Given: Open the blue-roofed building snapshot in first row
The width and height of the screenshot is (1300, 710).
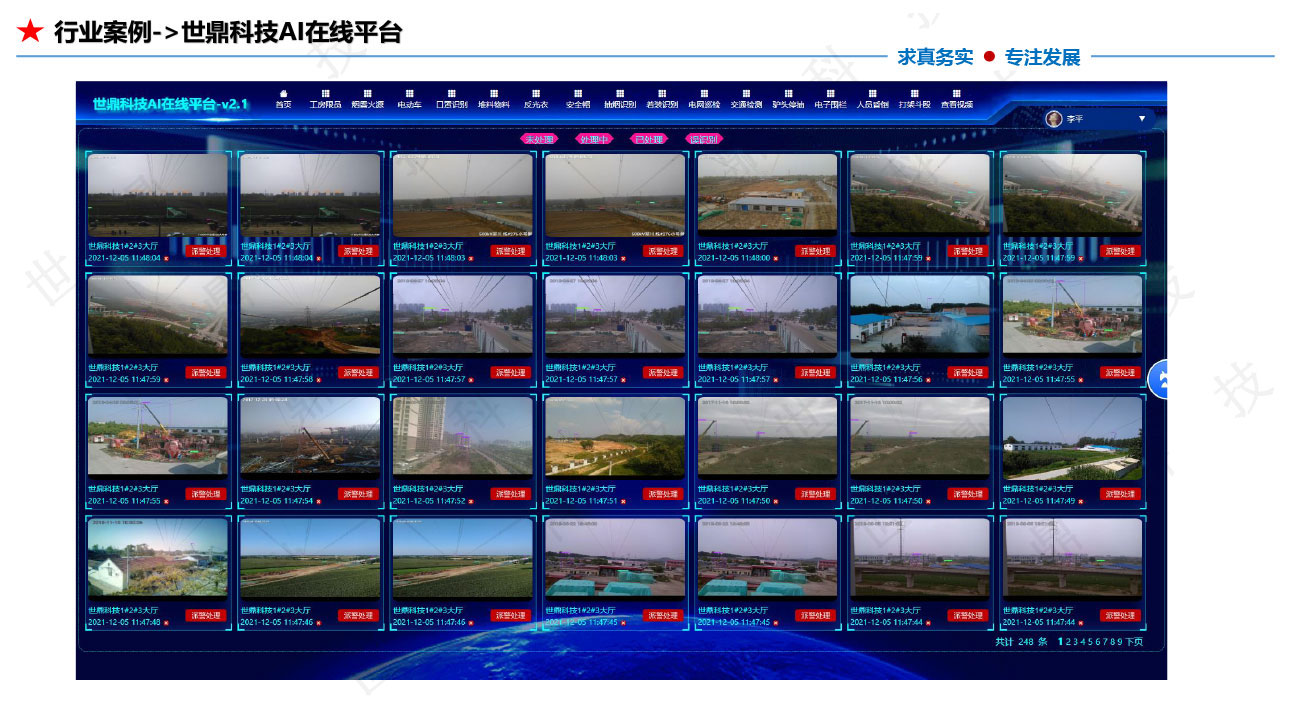Looking at the screenshot, I should coord(767,193).
